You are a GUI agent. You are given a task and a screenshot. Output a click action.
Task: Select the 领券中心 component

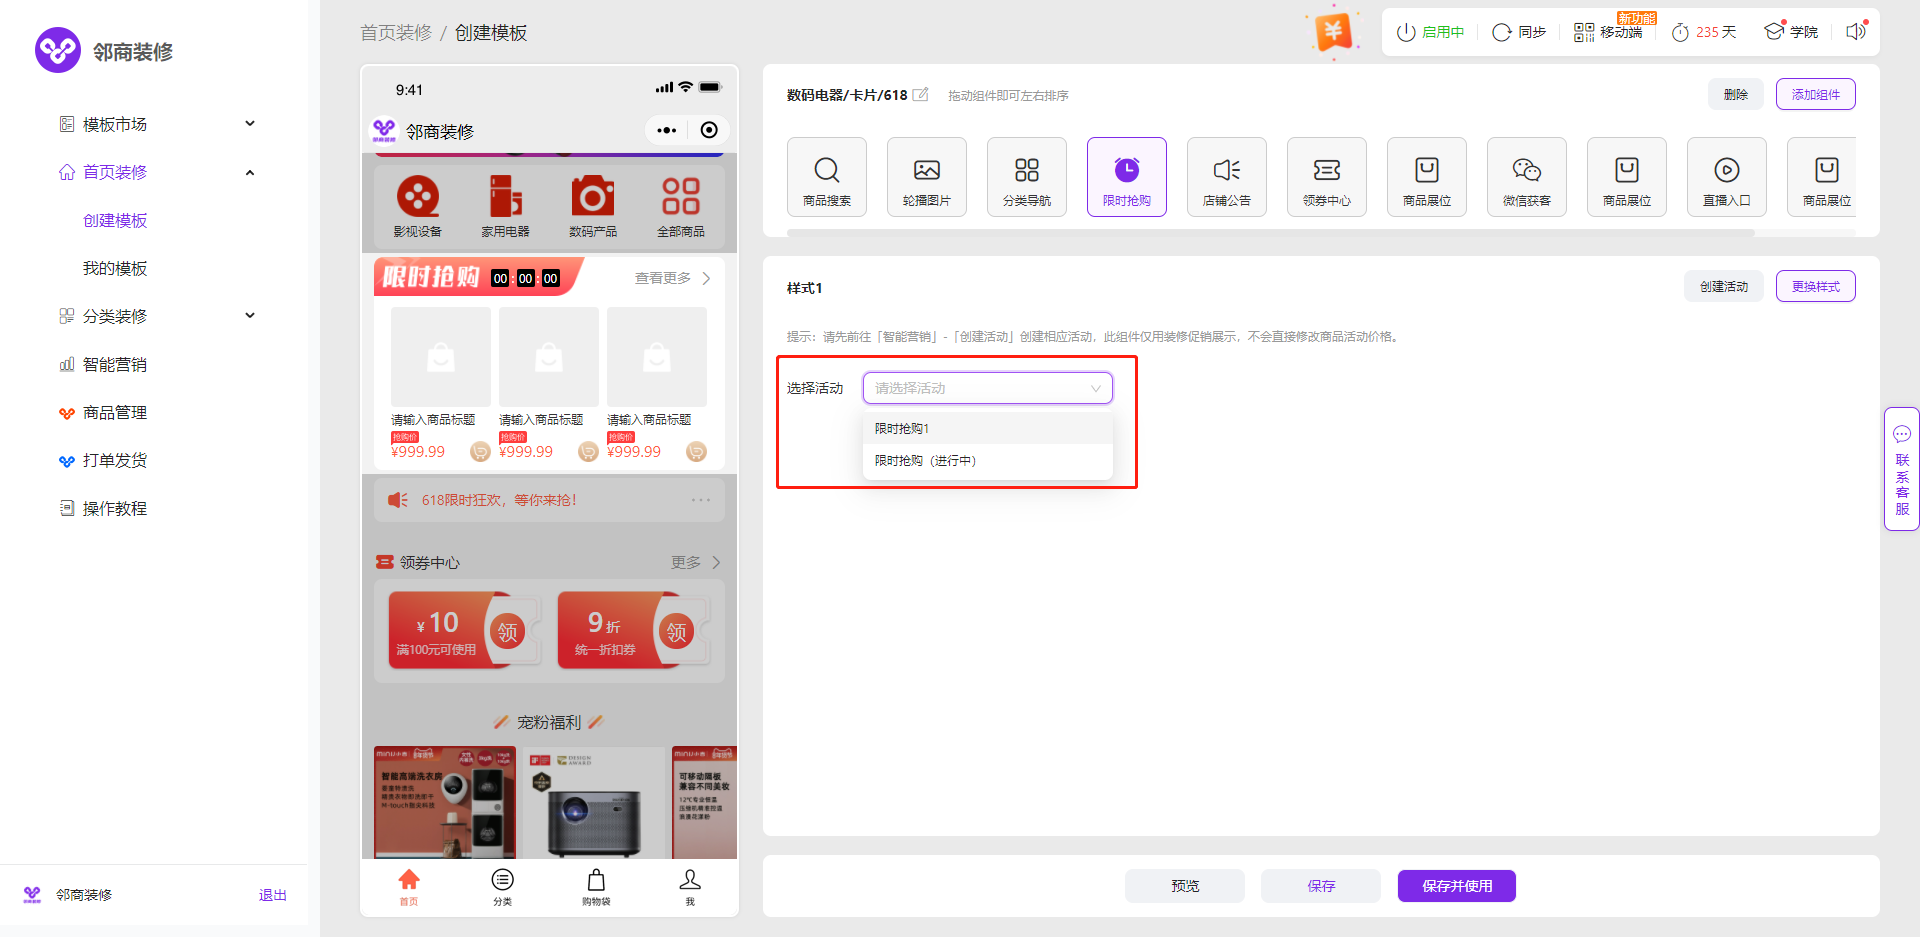(1326, 177)
